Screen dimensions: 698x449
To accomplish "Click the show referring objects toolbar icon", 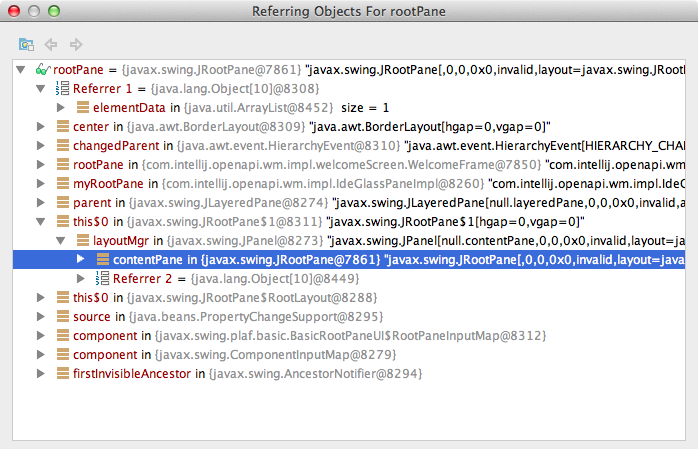I will point(26,44).
